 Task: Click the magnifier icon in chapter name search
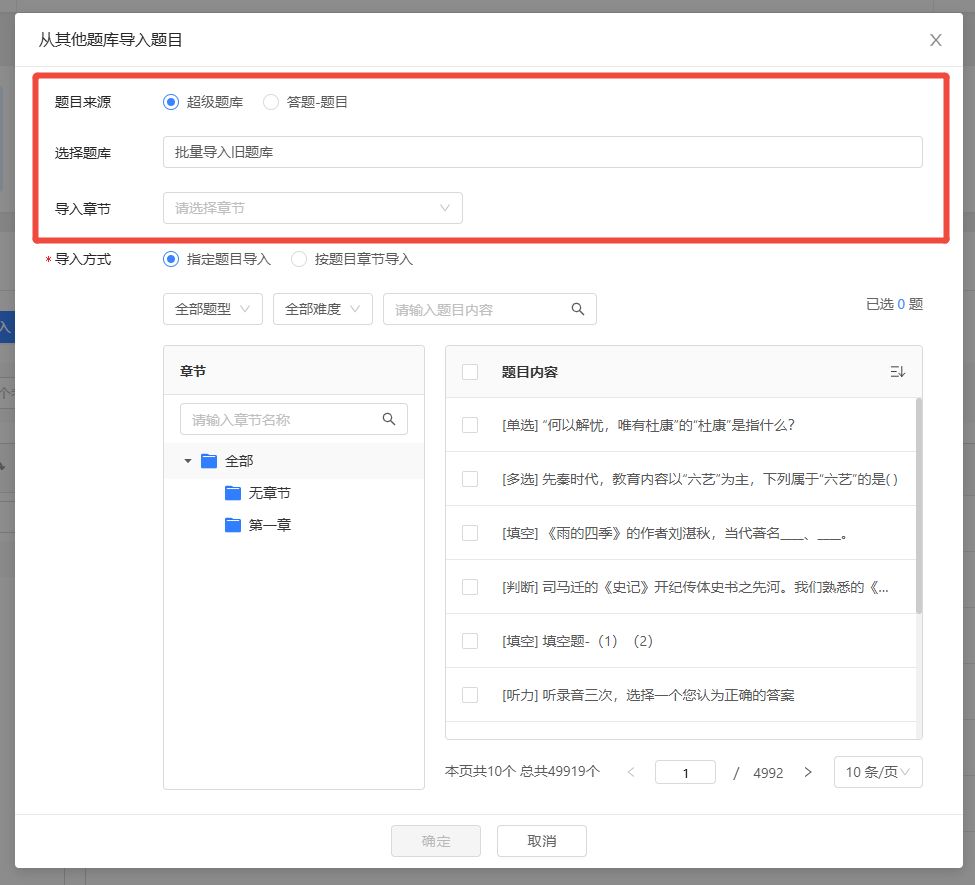click(x=389, y=420)
